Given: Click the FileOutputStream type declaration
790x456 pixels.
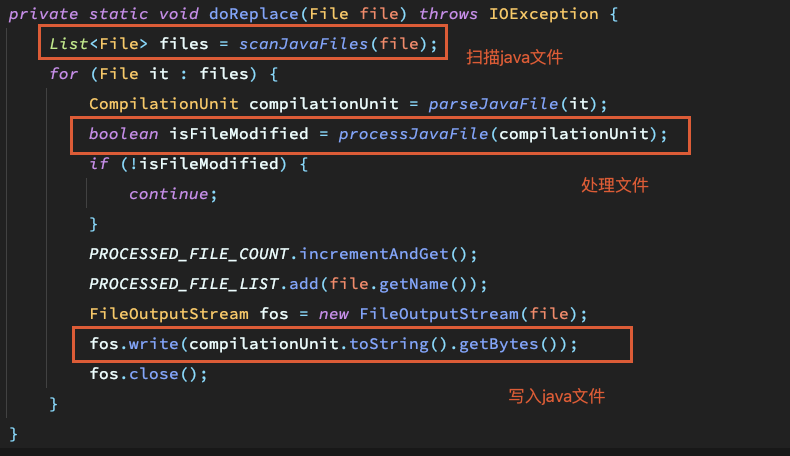Looking at the screenshot, I should [169, 314].
